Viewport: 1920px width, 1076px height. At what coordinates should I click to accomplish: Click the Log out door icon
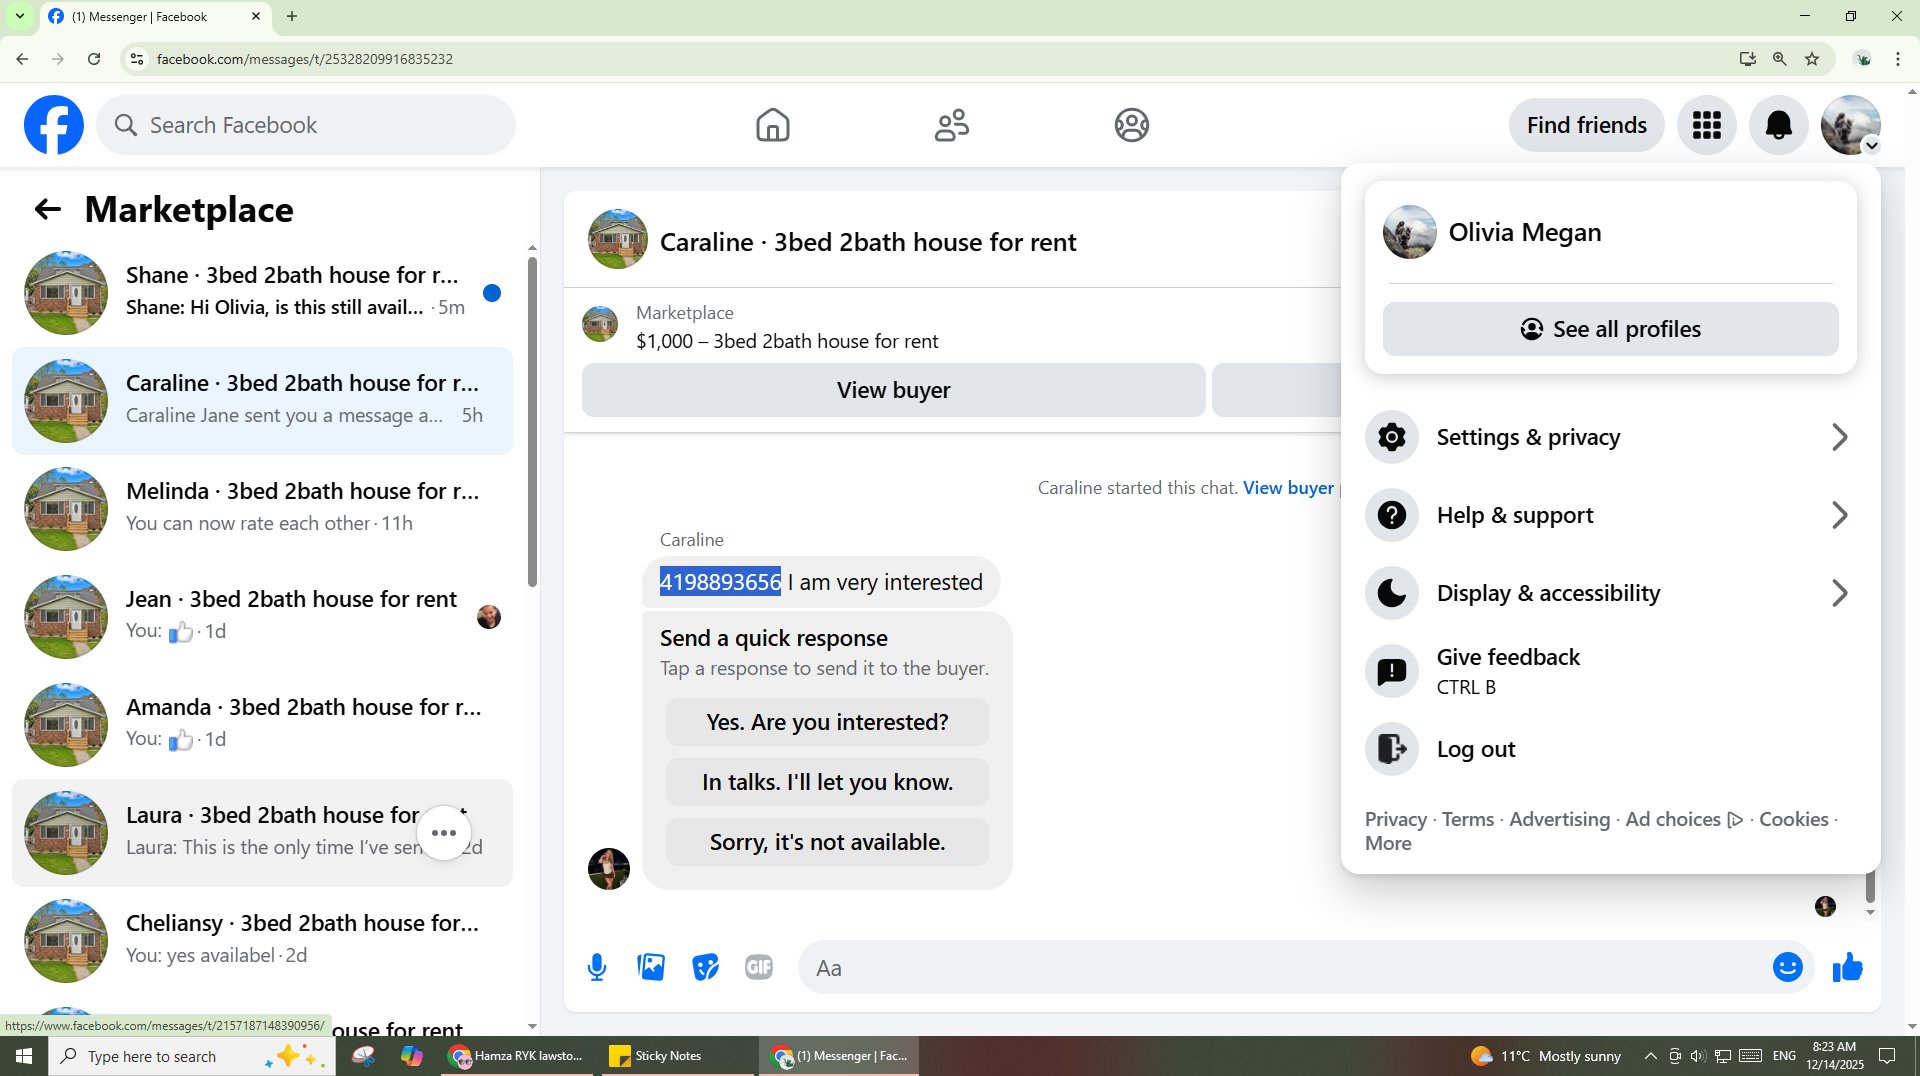[1392, 749]
